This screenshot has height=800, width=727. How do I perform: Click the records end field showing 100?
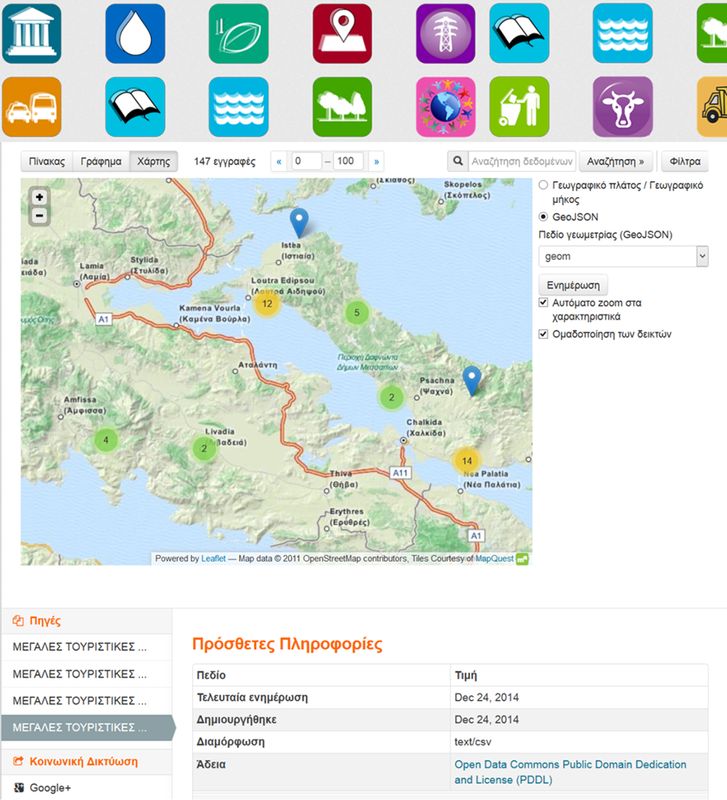coord(348,161)
